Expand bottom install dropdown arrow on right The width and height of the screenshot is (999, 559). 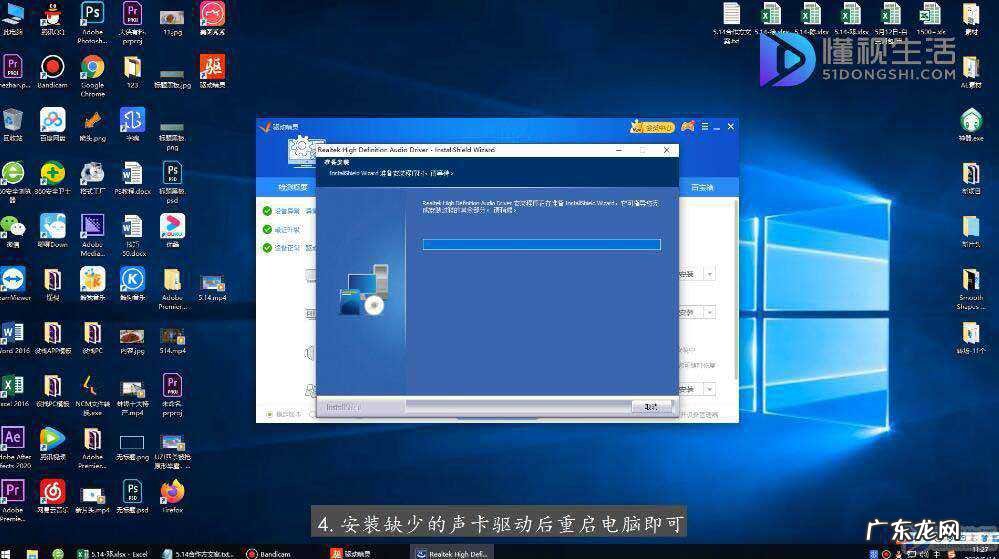click(x=710, y=389)
